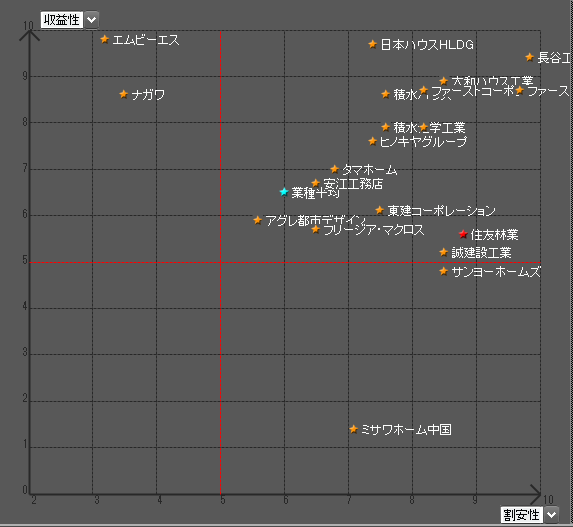Select the ナガワ star data point
This screenshot has width=573, height=527.
124,94
